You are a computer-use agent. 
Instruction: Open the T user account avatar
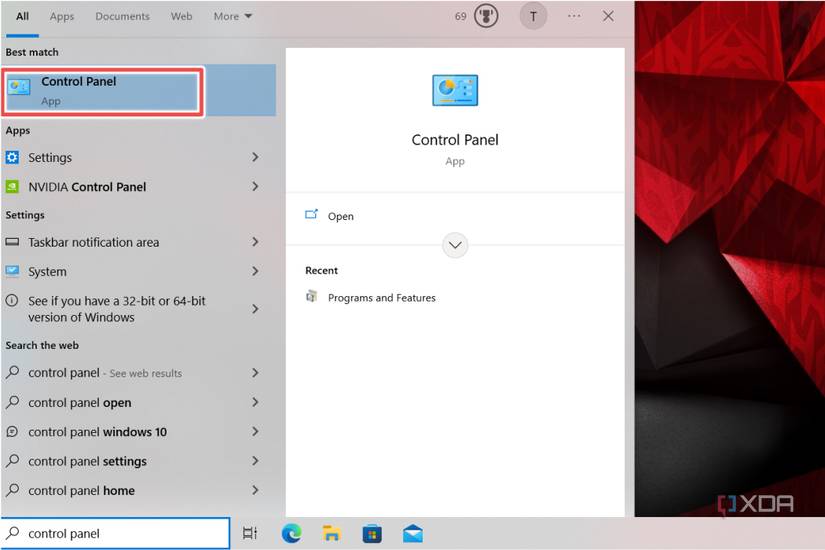click(533, 16)
